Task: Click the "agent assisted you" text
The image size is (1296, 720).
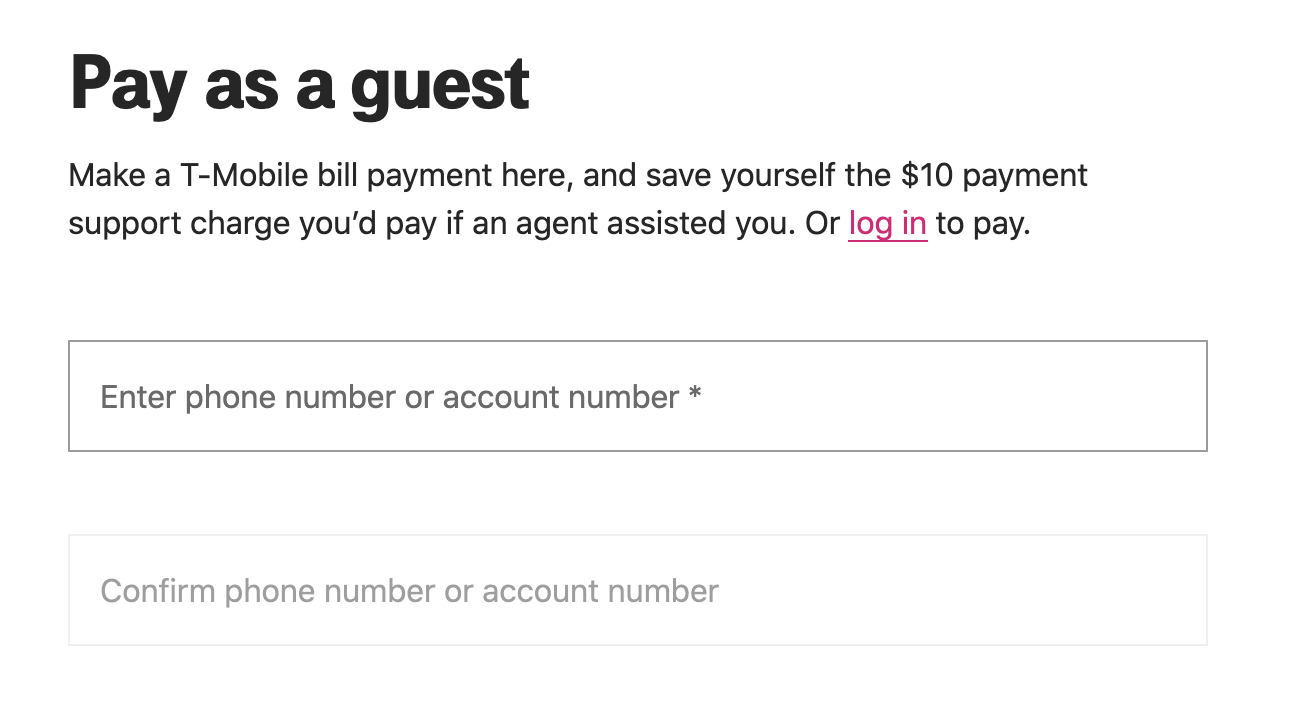Action: pos(635,223)
